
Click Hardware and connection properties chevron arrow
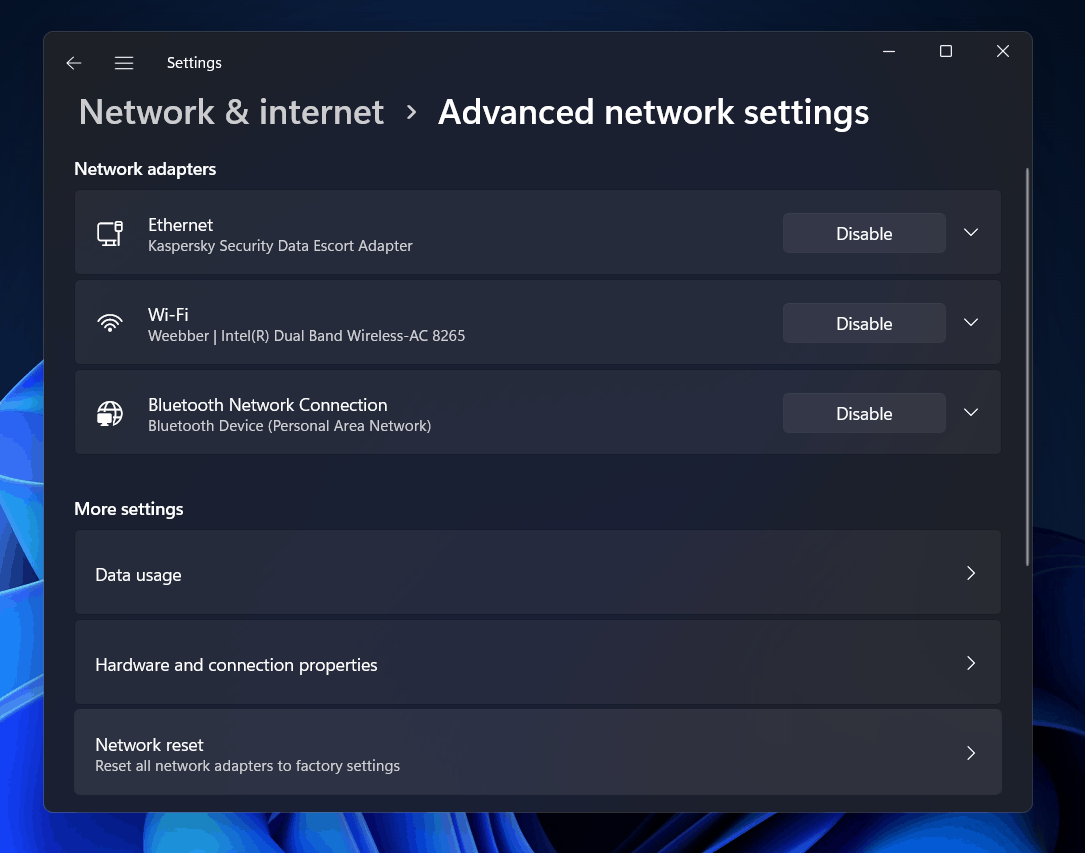coord(971,663)
